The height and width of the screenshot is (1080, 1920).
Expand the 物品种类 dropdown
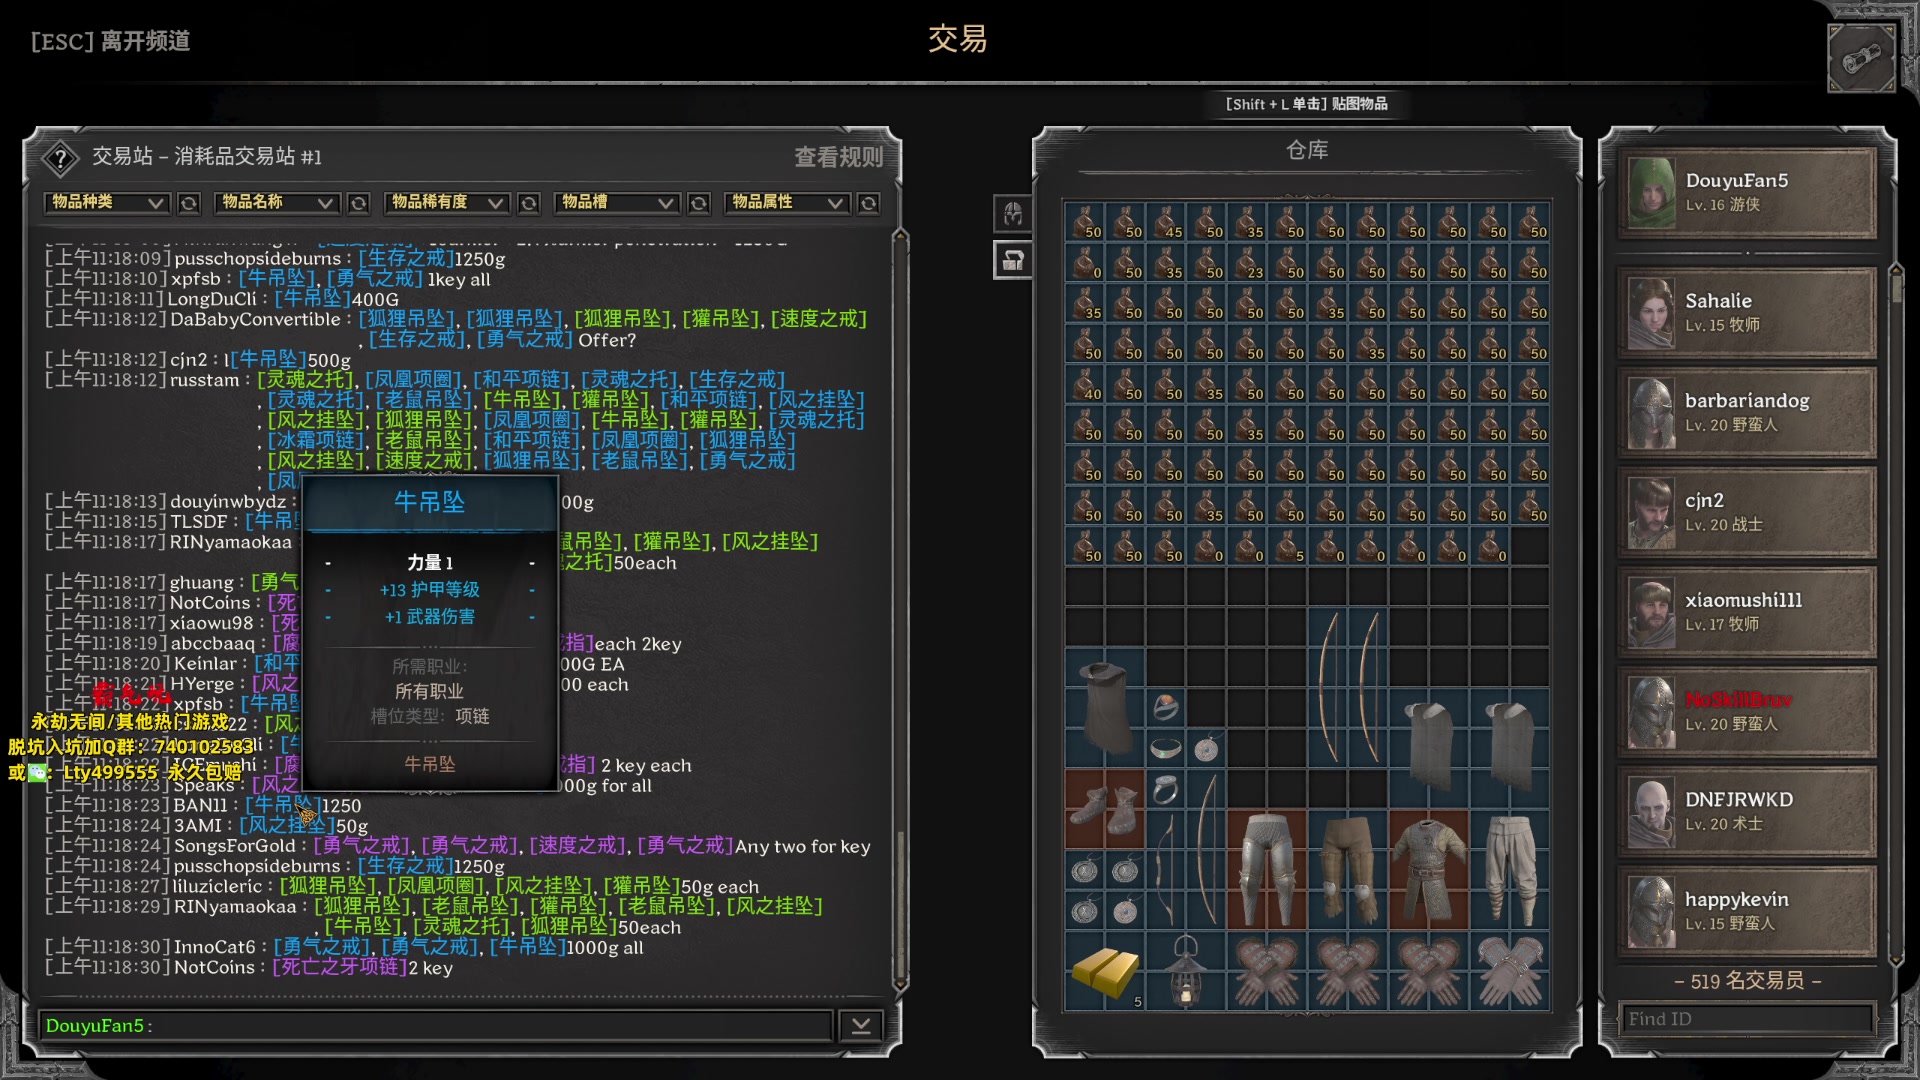pos(107,203)
